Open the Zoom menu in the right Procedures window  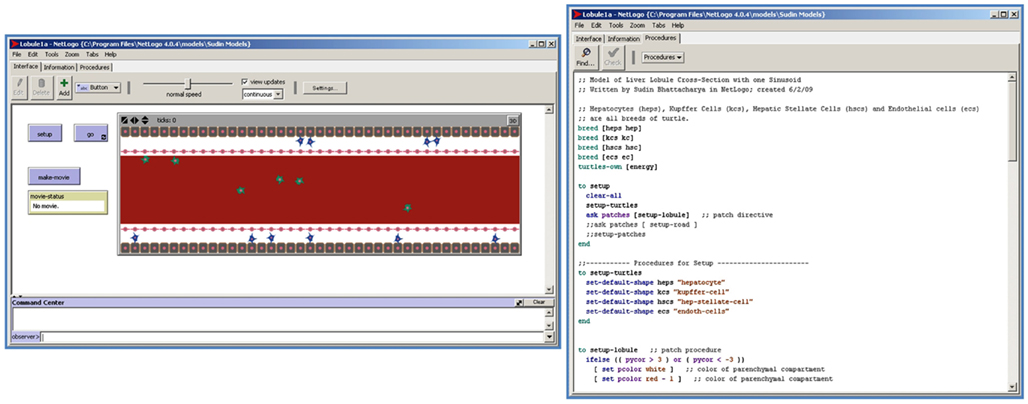(637, 25)
